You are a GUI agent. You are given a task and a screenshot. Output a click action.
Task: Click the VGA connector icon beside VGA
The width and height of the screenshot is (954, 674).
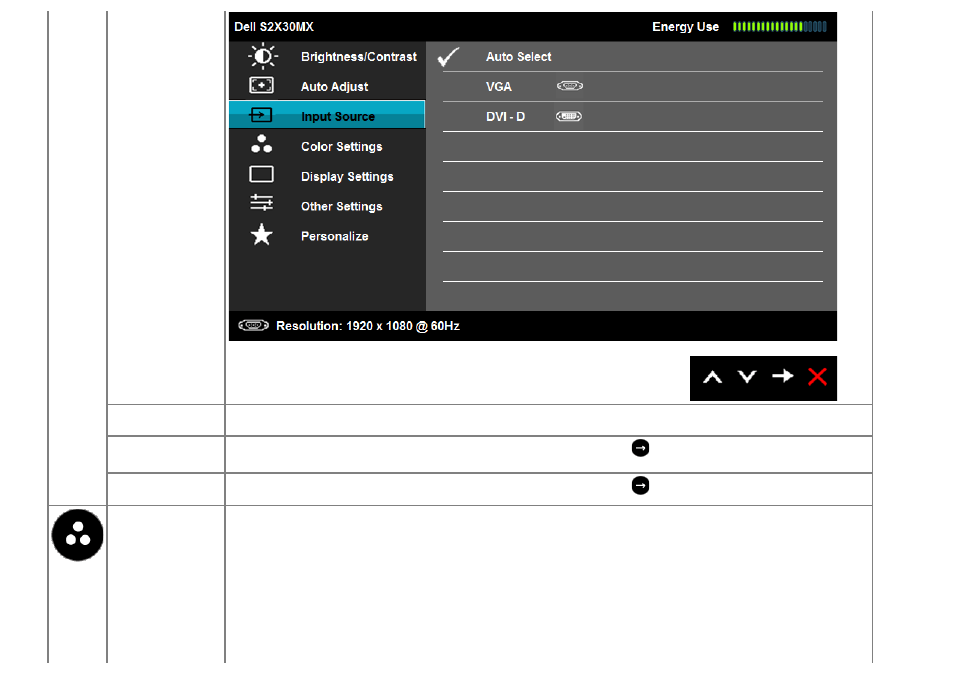(570, 86)
